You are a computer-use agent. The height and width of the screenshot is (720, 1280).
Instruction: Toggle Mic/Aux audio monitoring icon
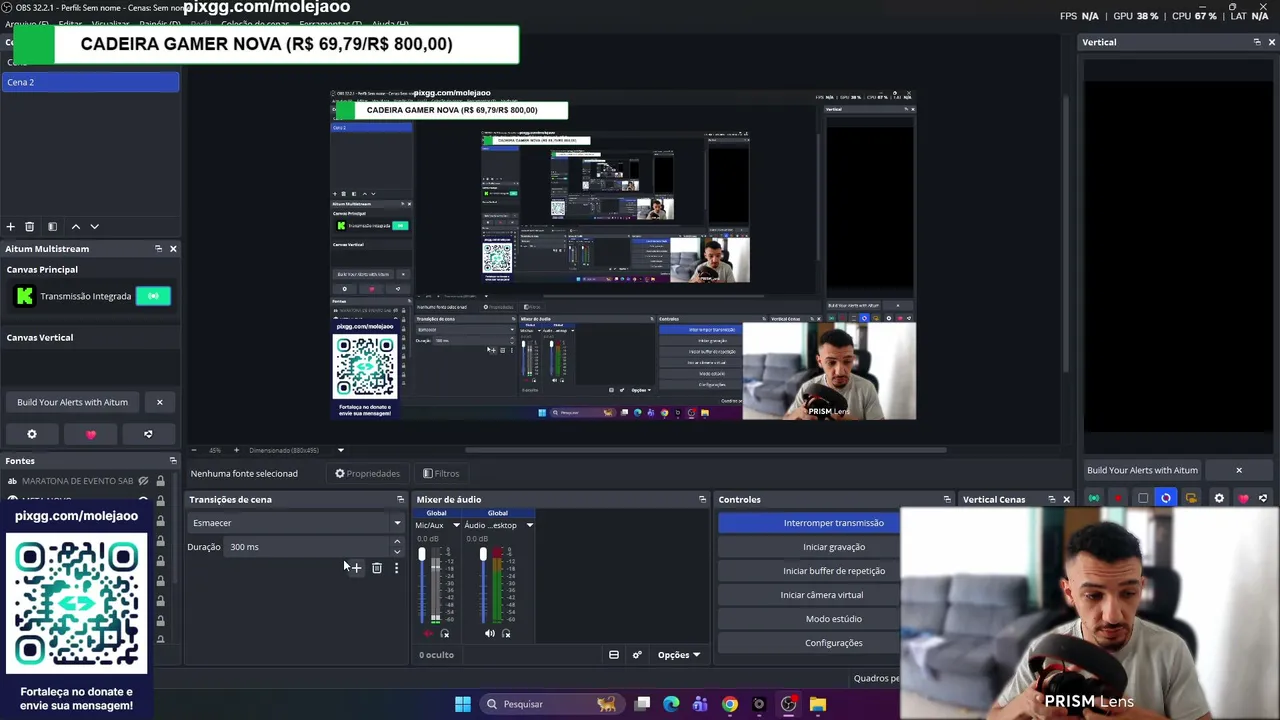[x=445, y=633]
